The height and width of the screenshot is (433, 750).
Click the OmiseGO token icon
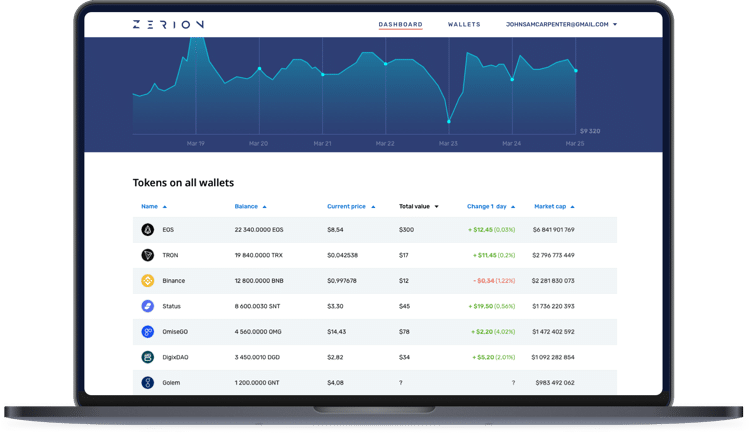point(148,332)
